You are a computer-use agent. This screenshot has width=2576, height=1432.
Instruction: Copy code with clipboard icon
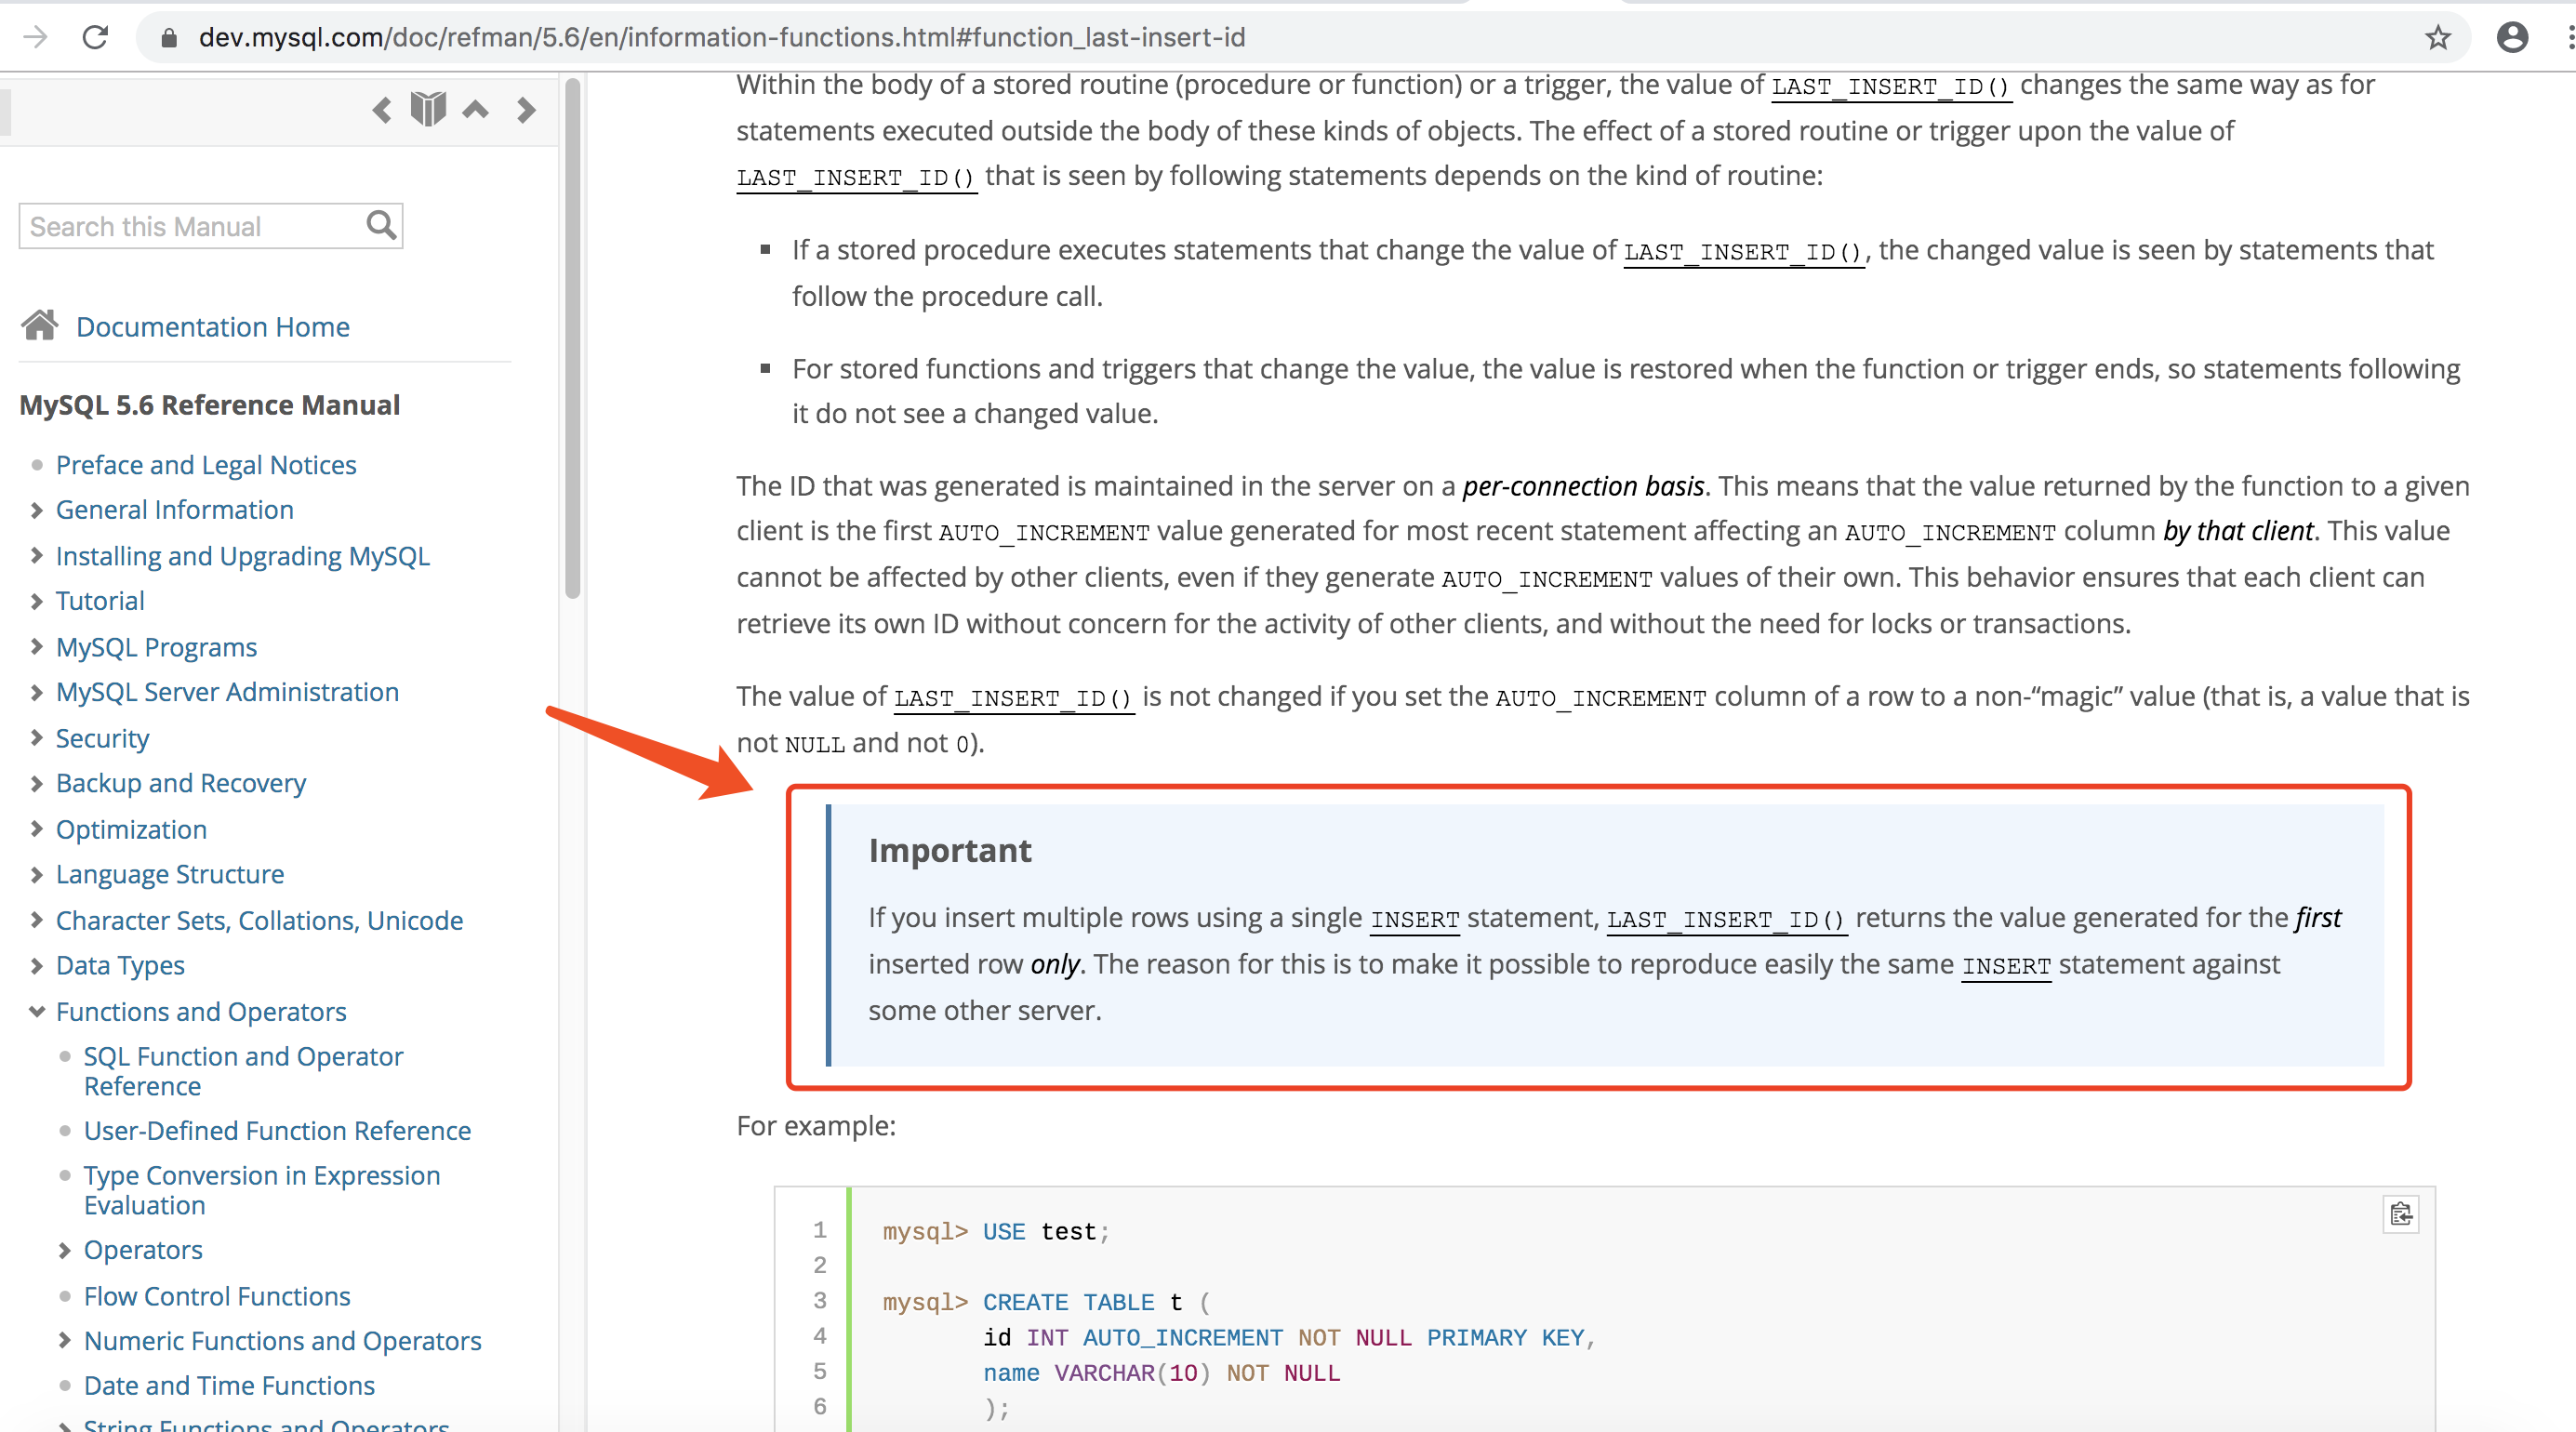click(x=2400, y=1214)
